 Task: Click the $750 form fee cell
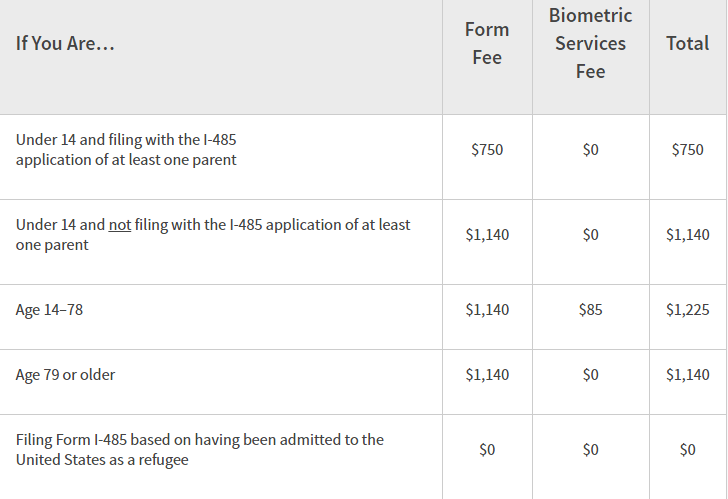click(487, 150)
